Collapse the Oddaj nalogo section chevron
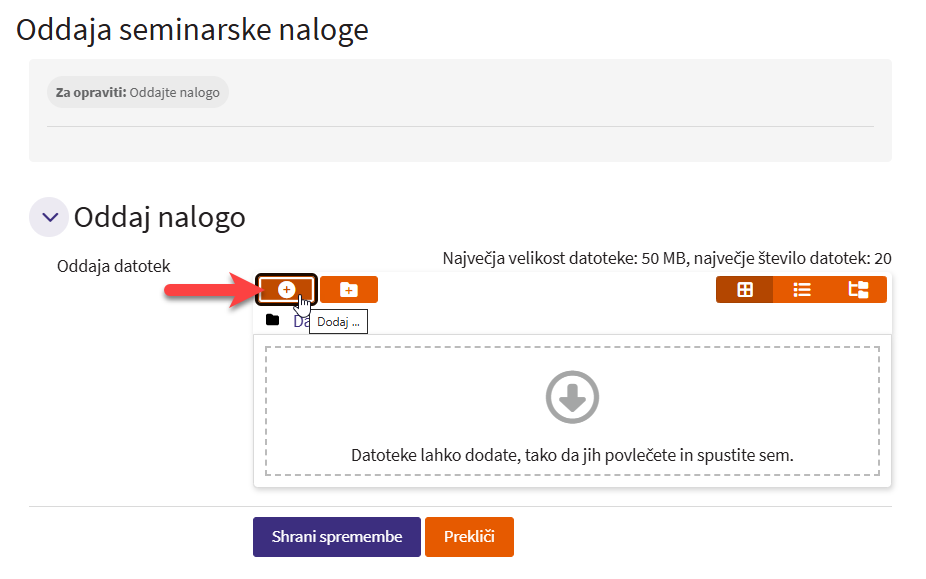926x579 pixels. coord(48,217)
